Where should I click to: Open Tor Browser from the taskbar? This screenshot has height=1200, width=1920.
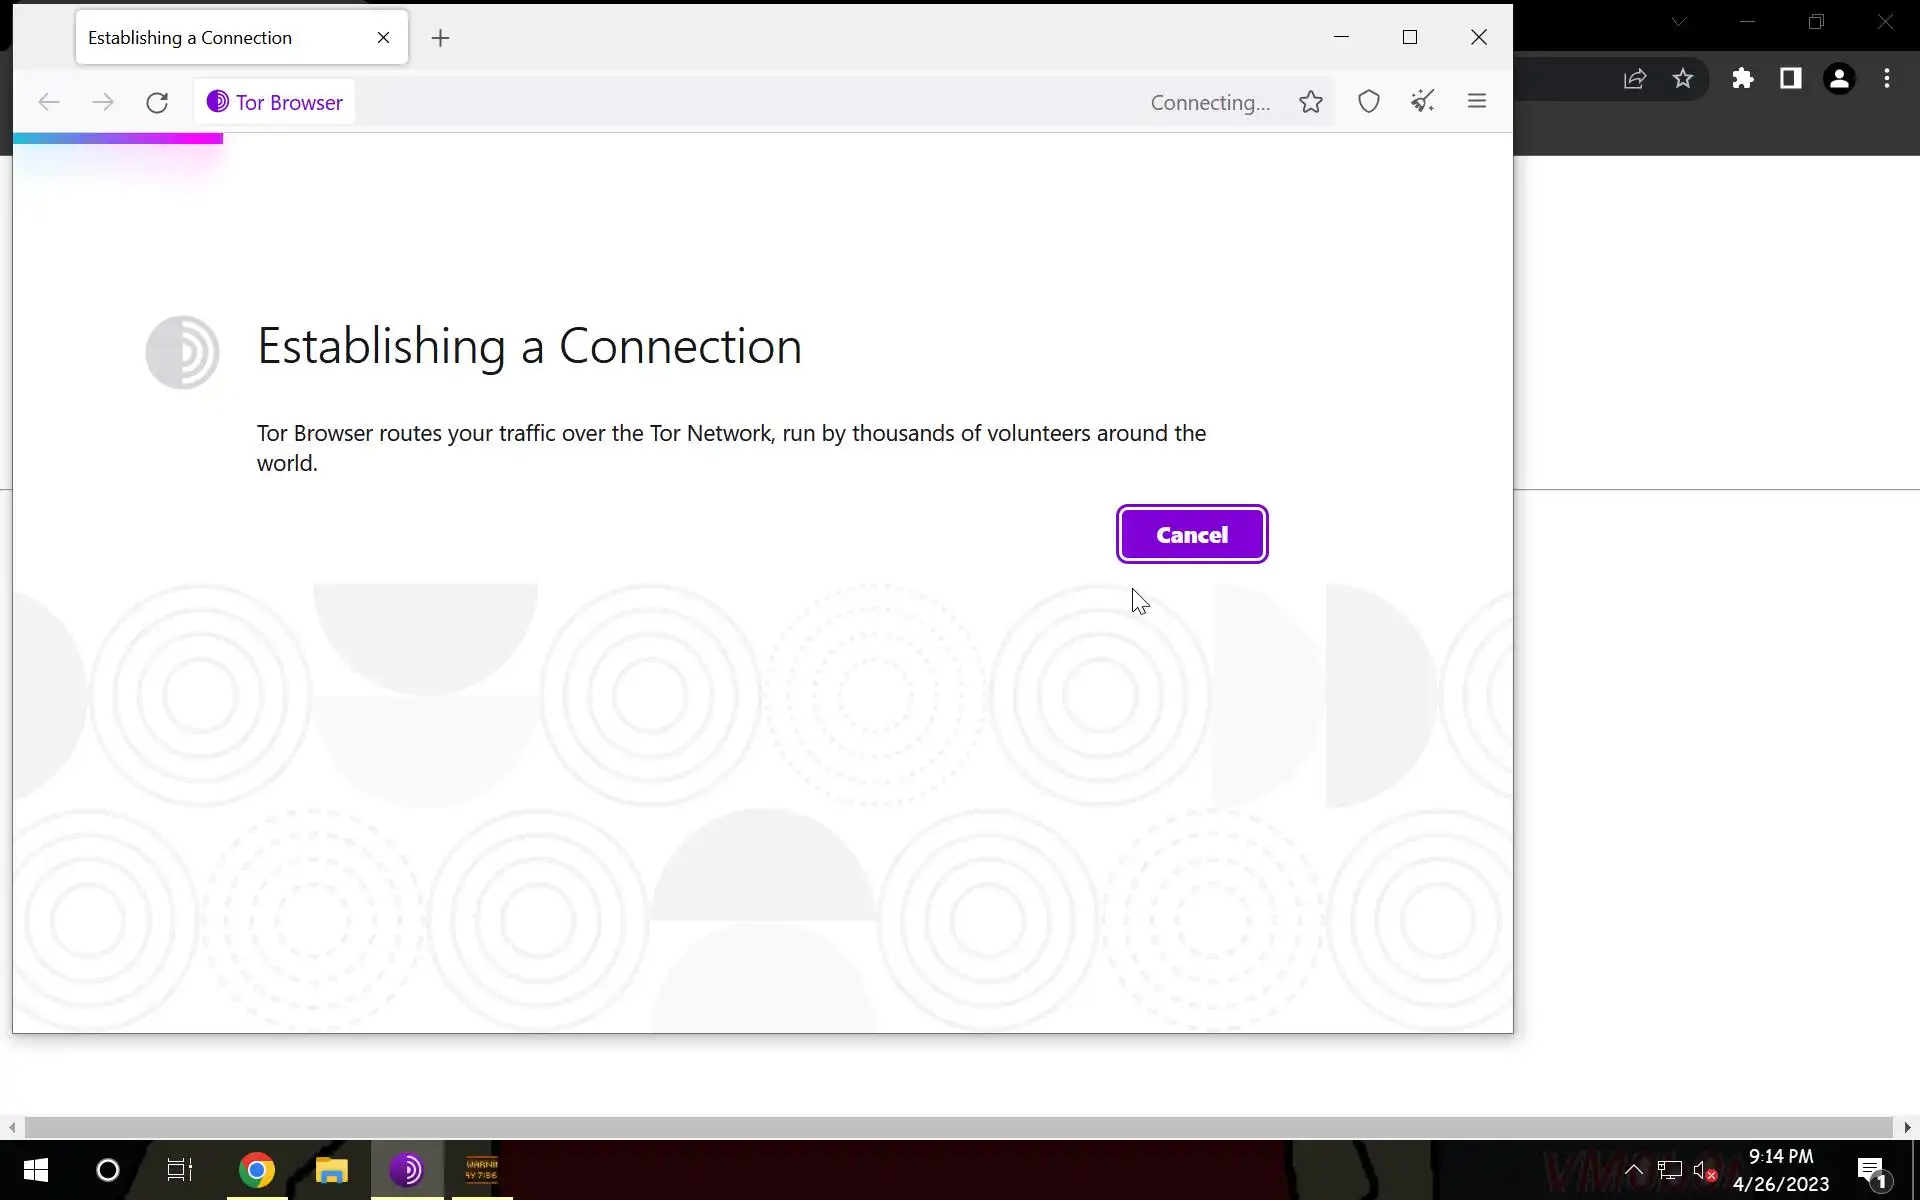(407, 1170)
